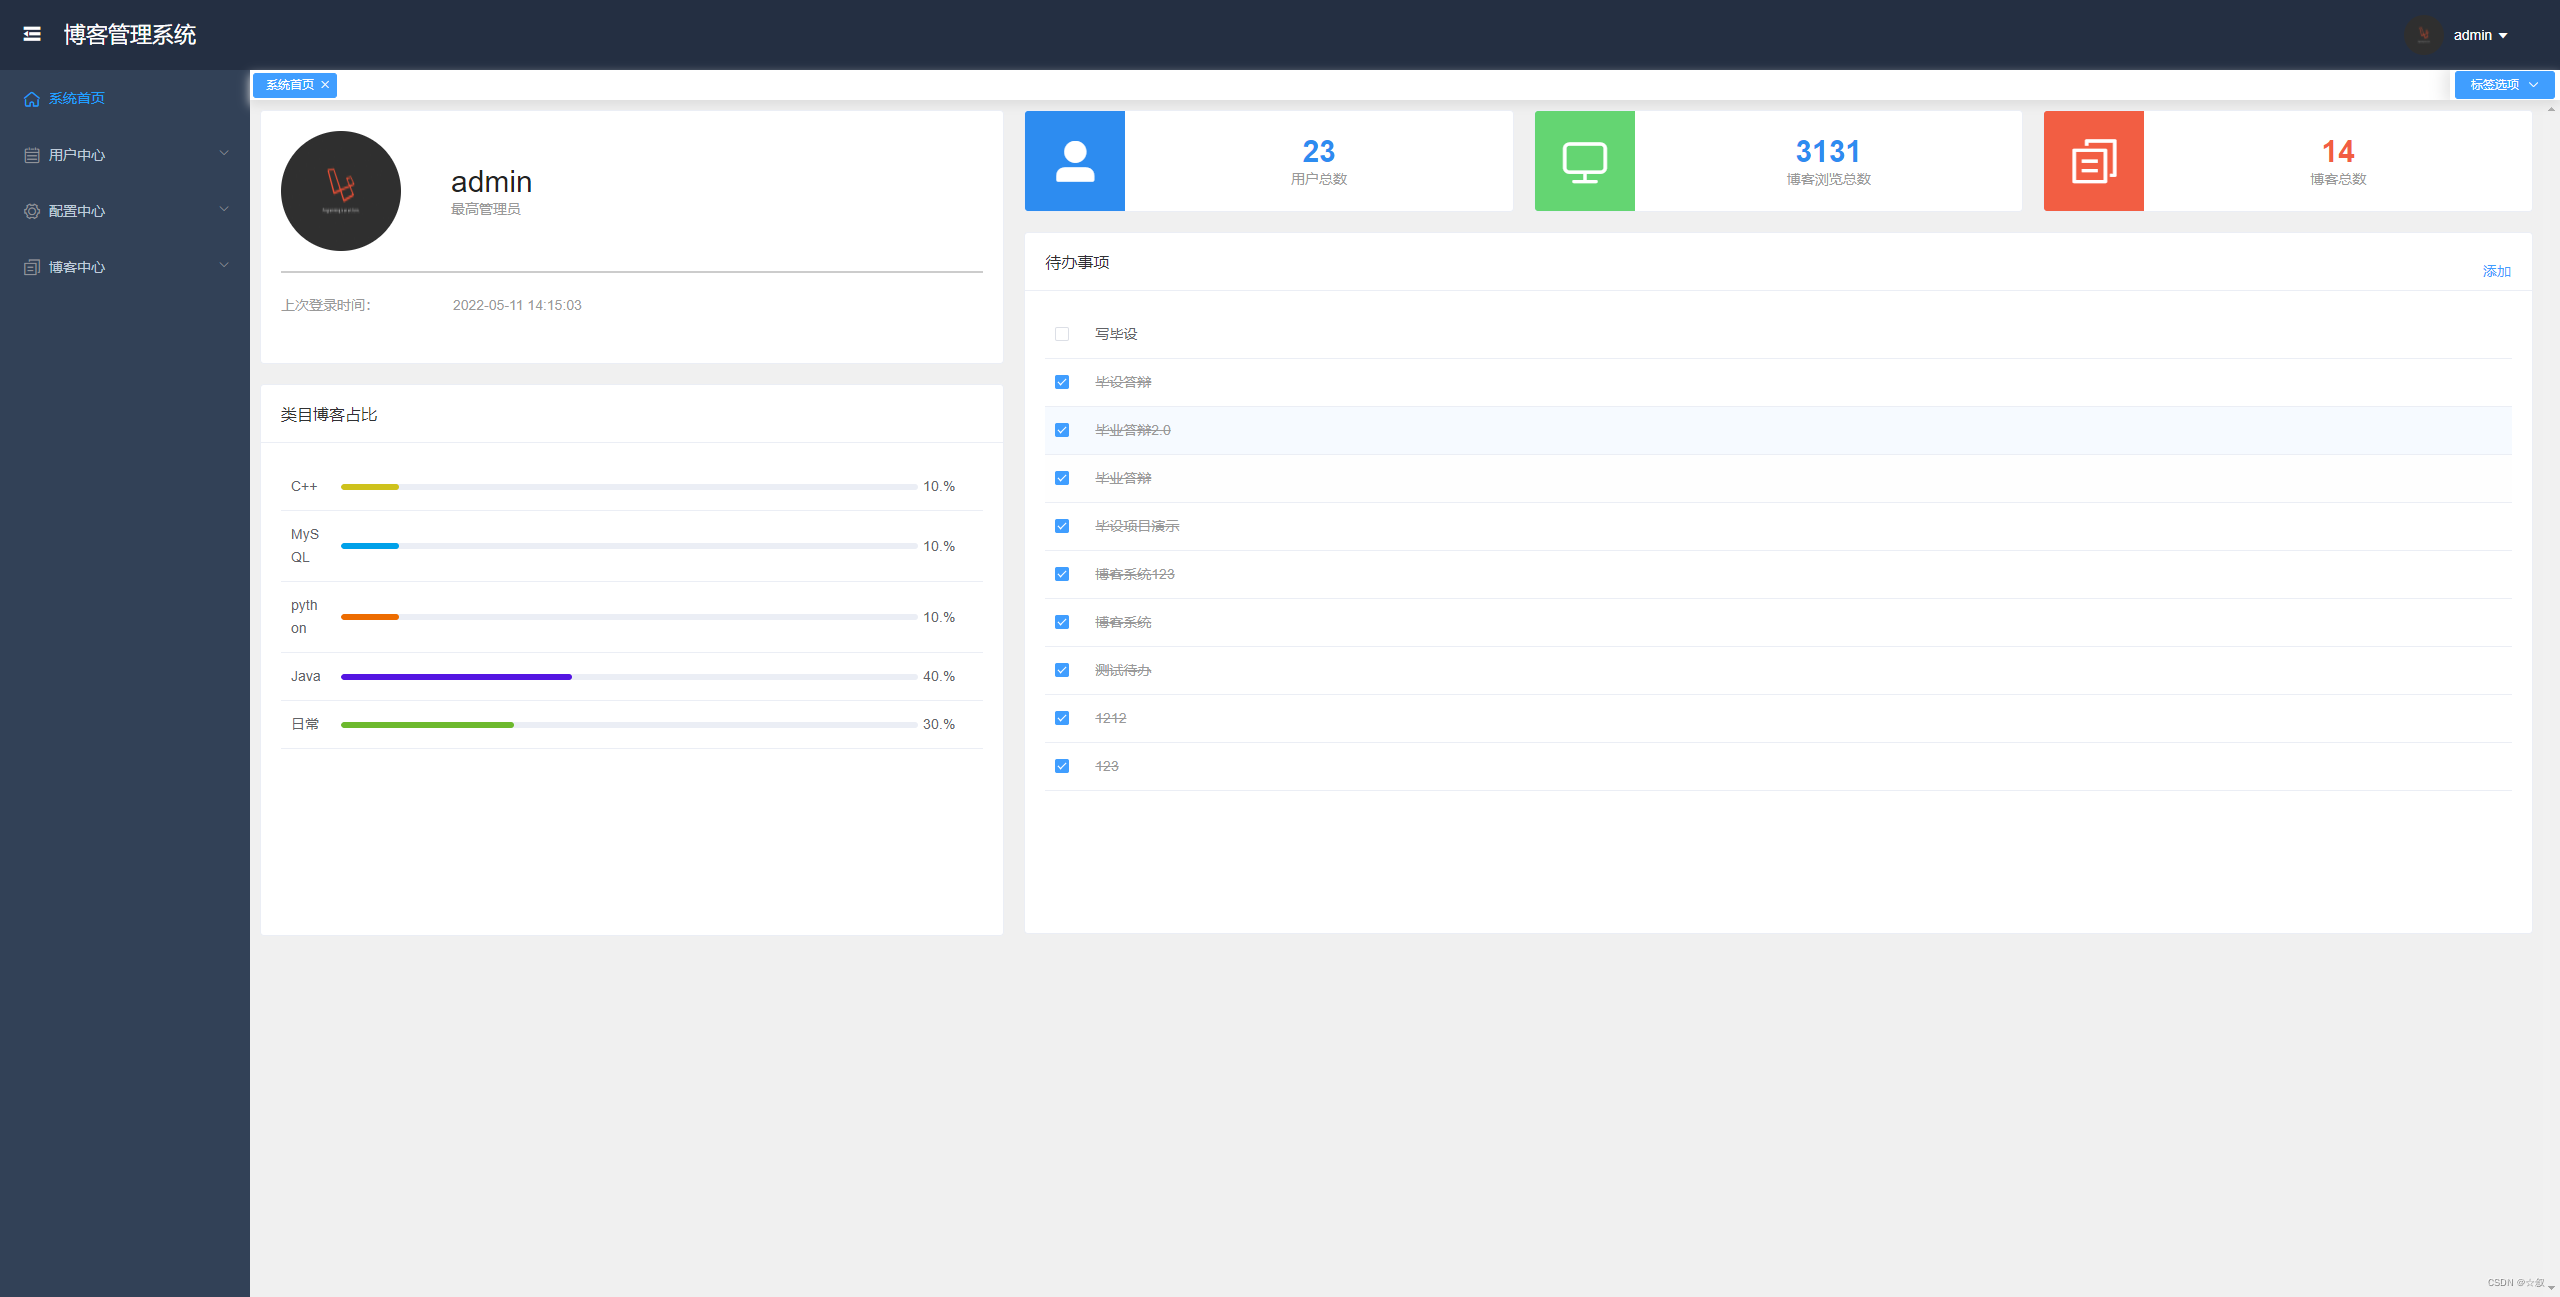Open the 标签选项 dropdown button
This screenshot has width=2560, height=1297.
(2503, 85)
